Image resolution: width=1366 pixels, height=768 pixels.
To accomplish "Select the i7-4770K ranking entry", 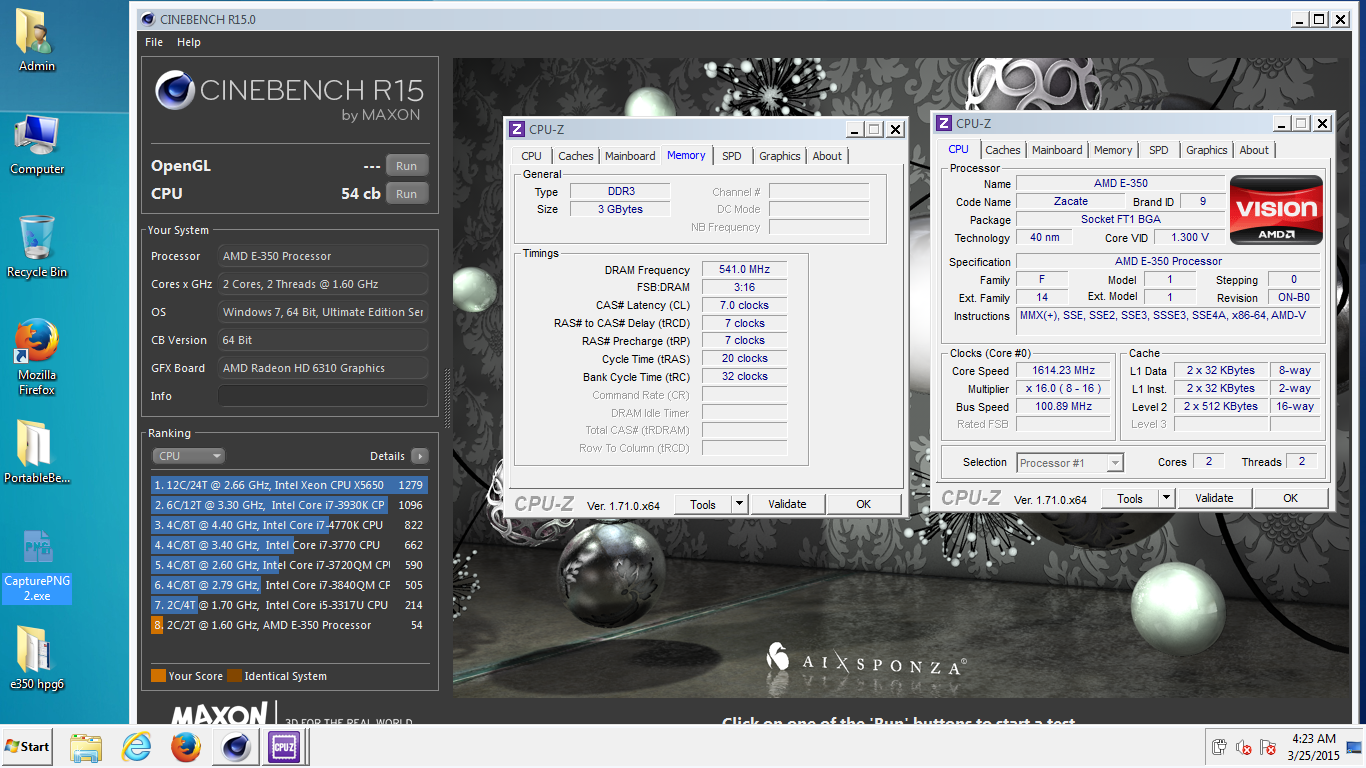I will pyautogui.click(x=290, y=525).
